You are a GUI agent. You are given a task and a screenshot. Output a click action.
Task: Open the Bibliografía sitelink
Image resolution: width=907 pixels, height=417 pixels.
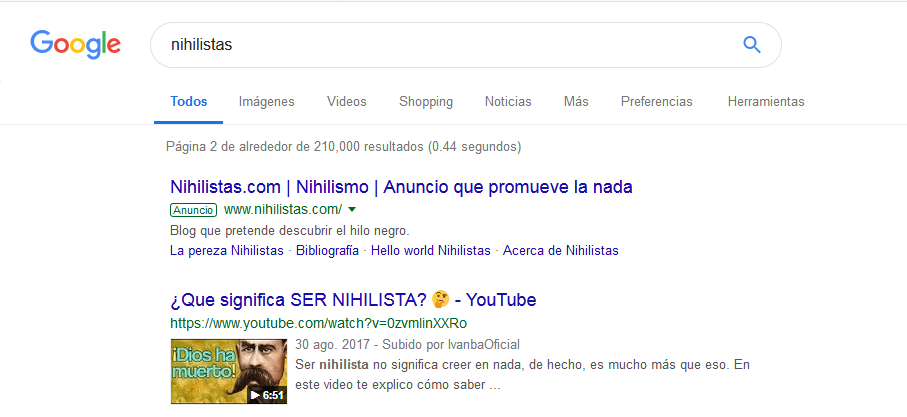[x=327, y=251]
